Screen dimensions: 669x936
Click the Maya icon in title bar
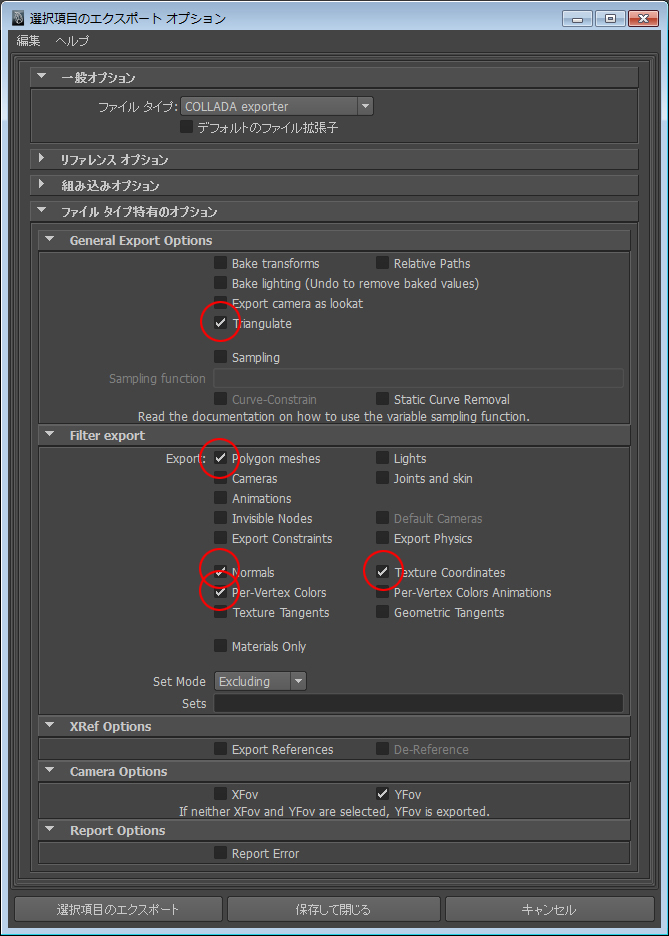18,18
